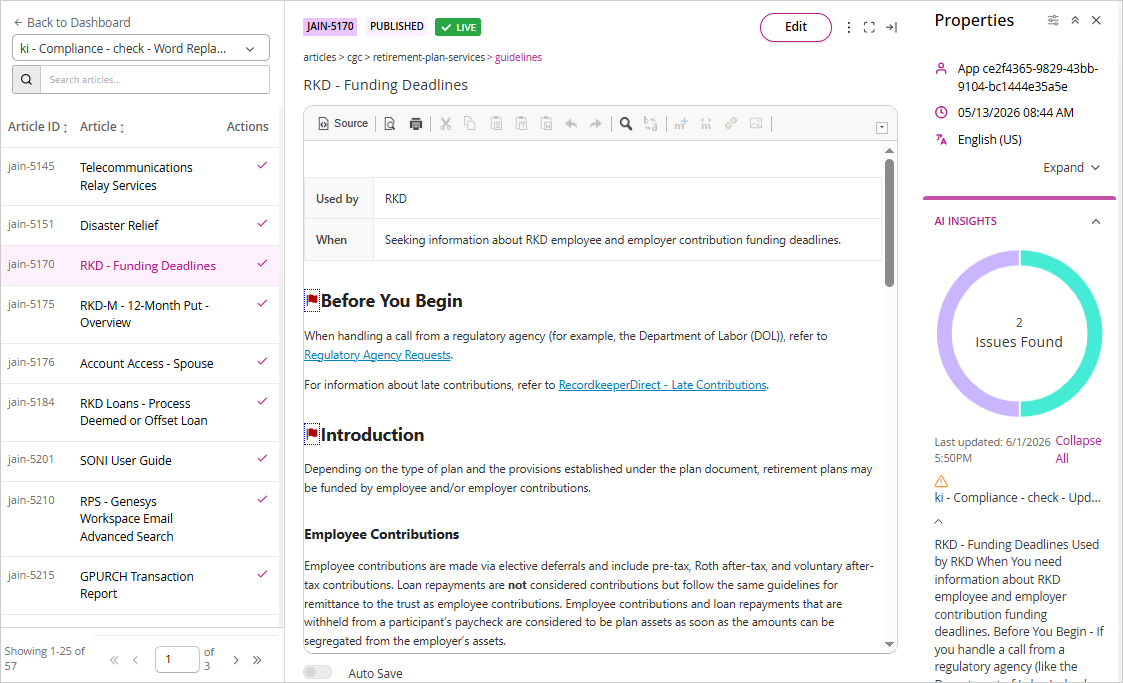
Task: Sort the list by Article column
Action: coord(102,127)
